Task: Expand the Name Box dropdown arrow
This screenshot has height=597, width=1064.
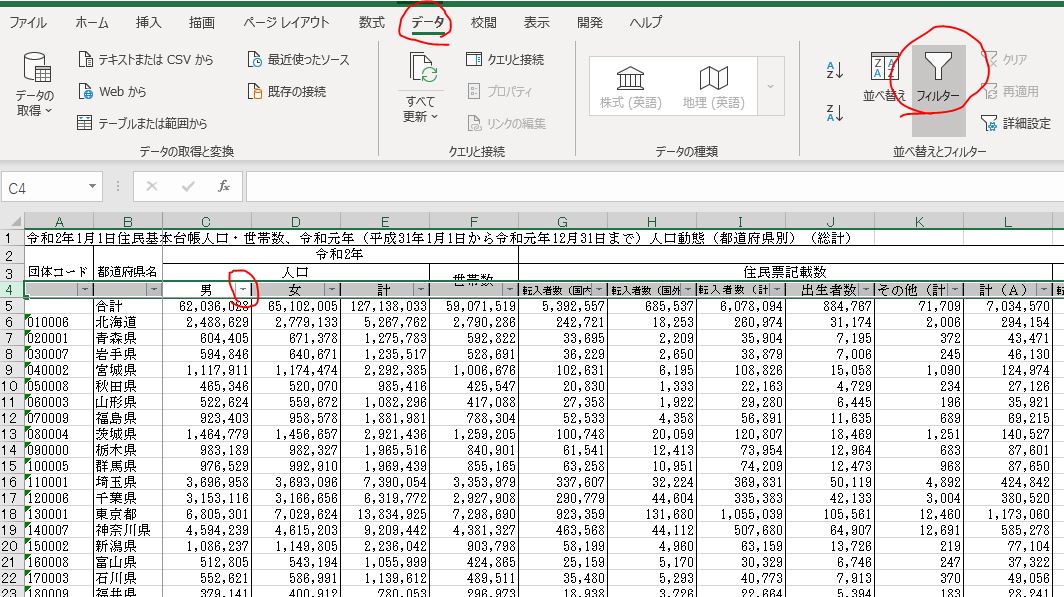Action: (93, 186)
